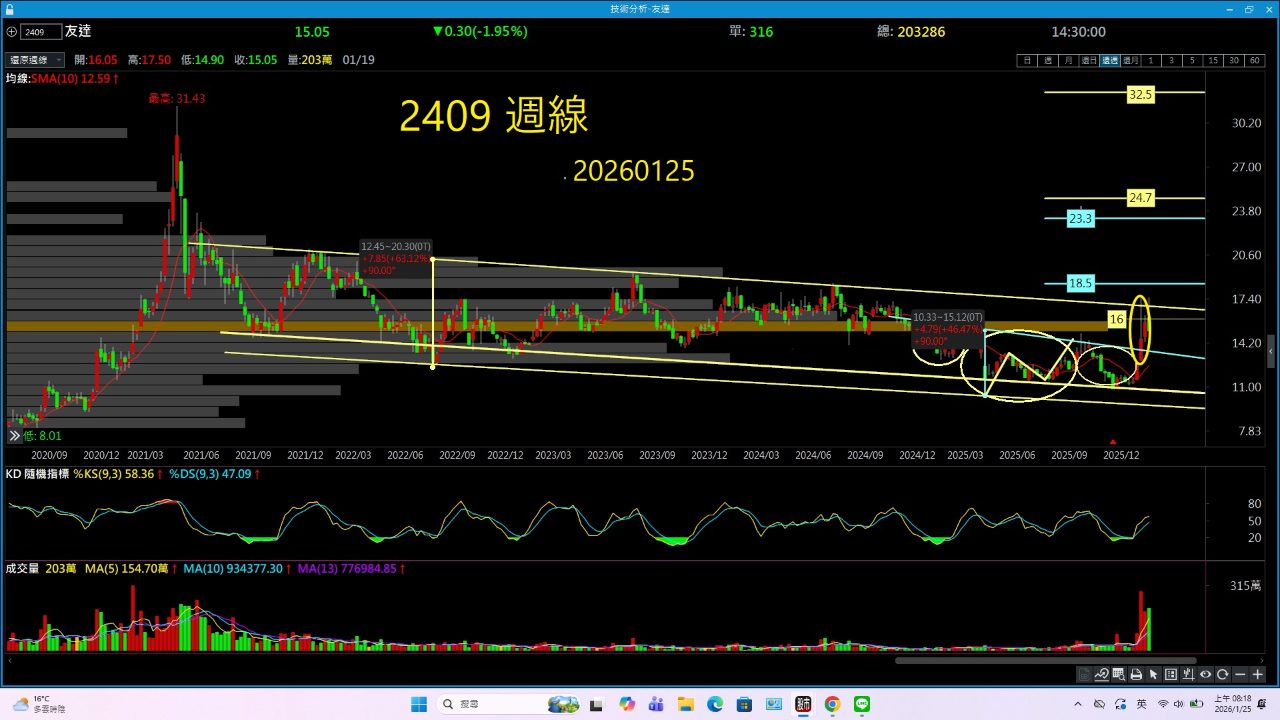1280x720 pixels.
Task: Open the data table lookup icon
Action: (1118, 675)
